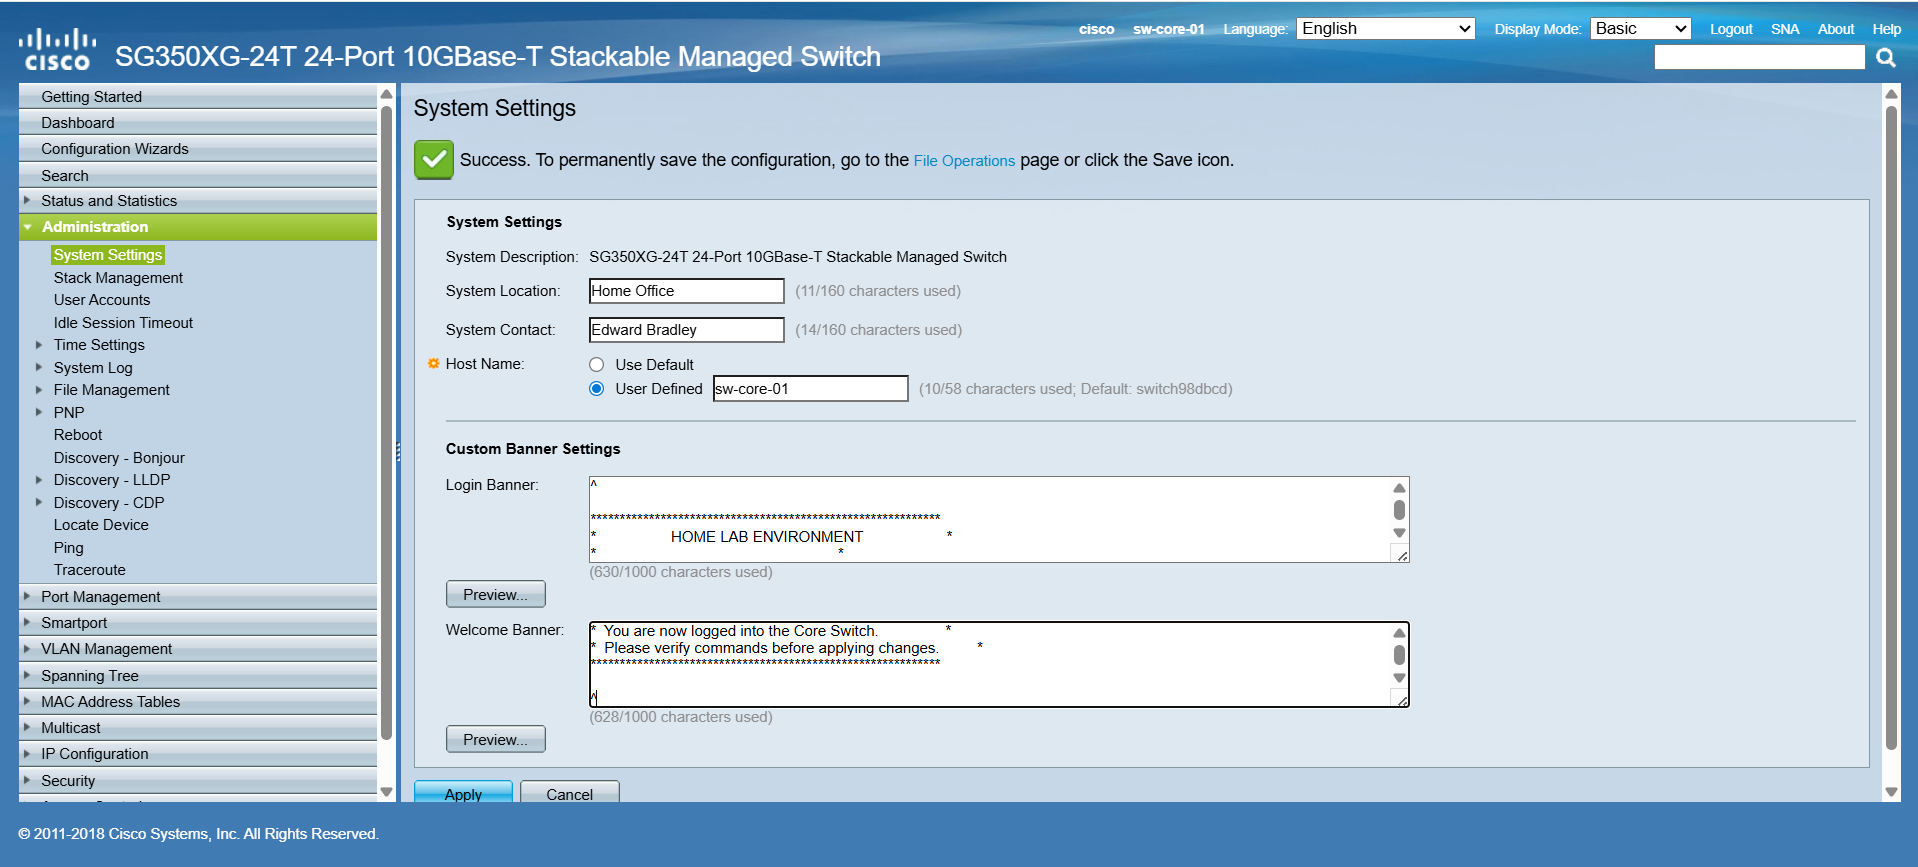Image resolution: width=1918 pixels, height=867 pixels.
Task: Click Welcome Banner scroll down arrow
Action: pyautogui.click(x=1399, y=678)
